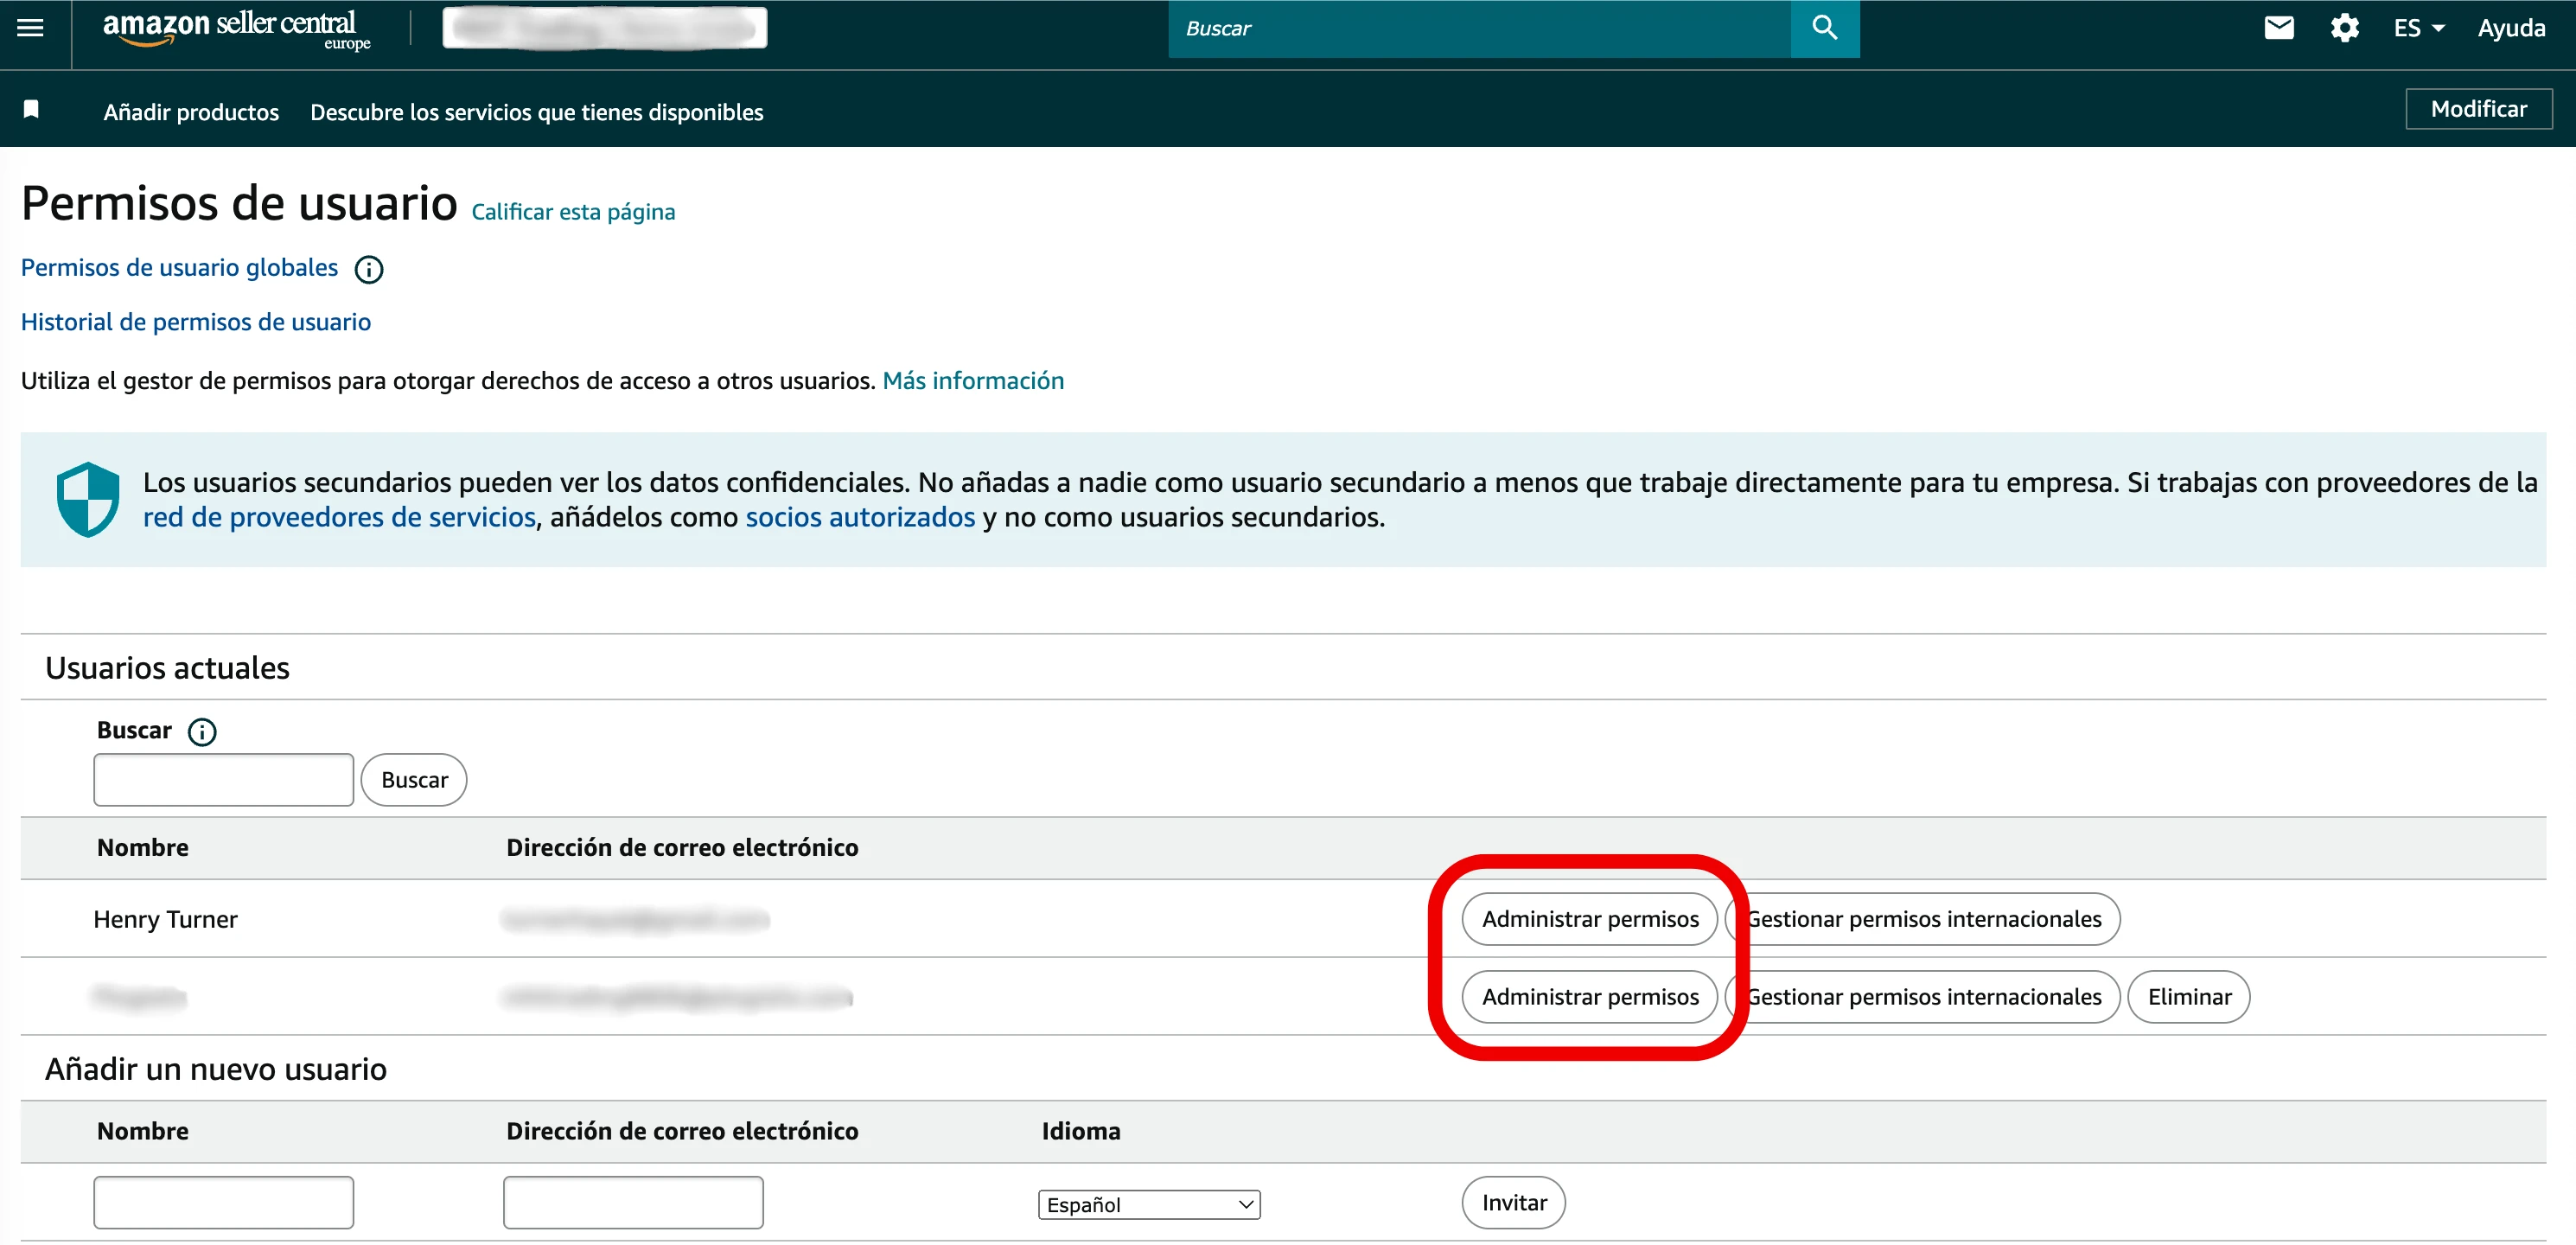The height and width of the screenshot is (1245, 2576).
Task: Click Calificar esta página link
Action: (573, 212)
